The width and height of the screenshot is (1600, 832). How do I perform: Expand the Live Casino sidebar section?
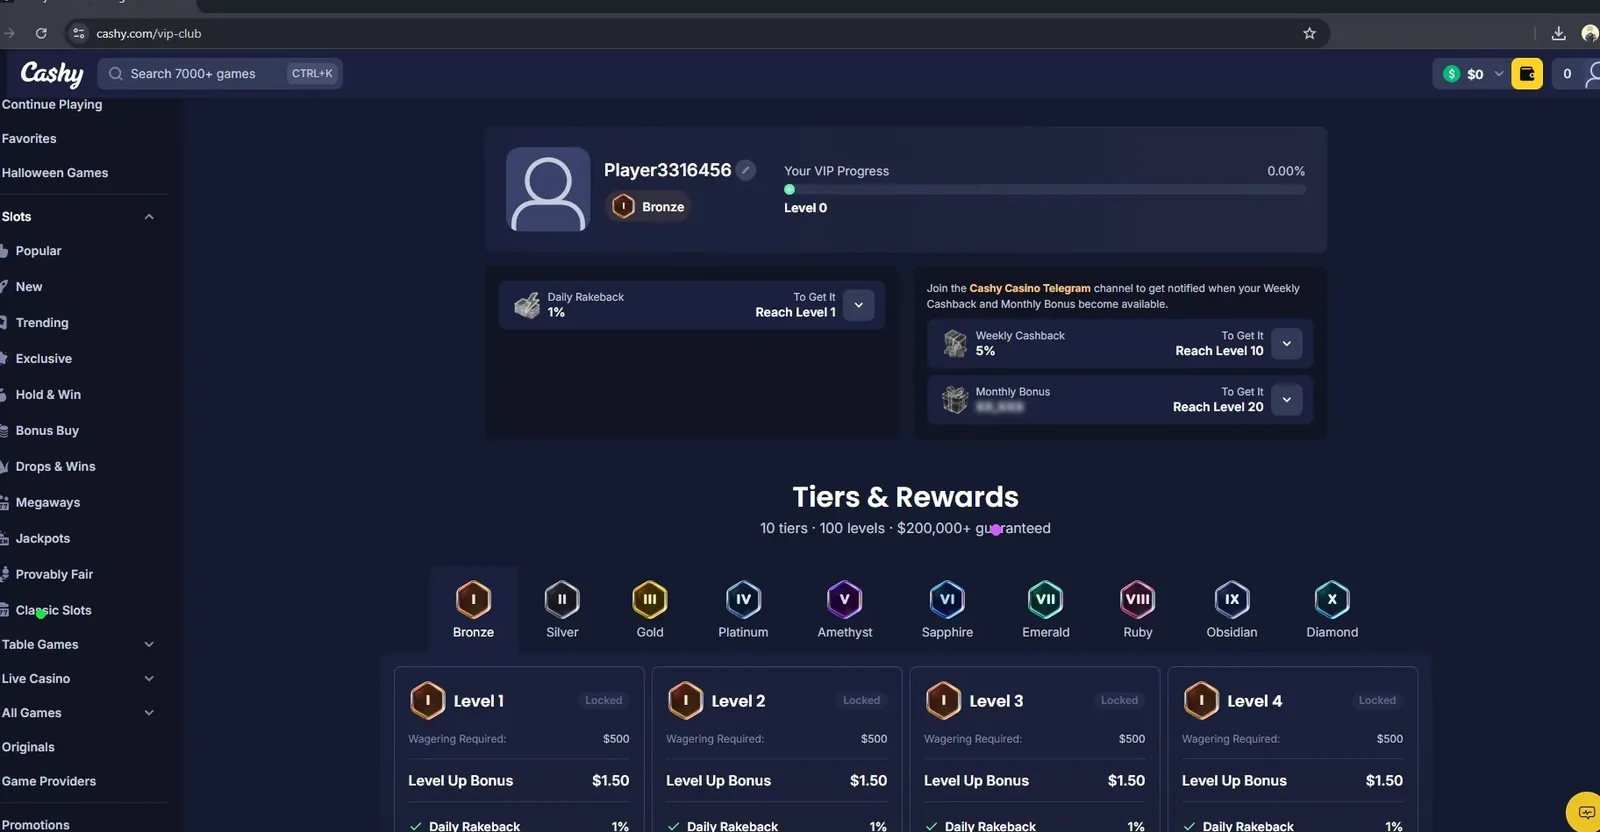tap(149, 679)
